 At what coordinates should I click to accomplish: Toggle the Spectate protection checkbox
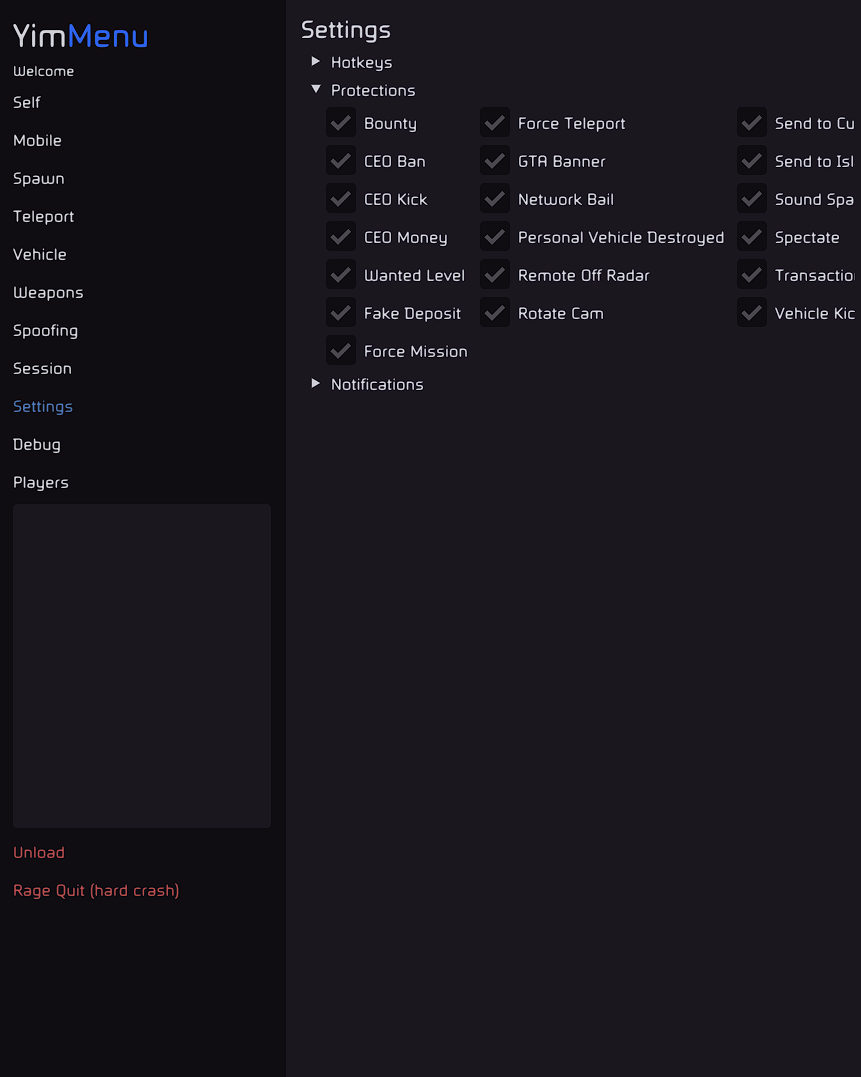coord(751,236)
